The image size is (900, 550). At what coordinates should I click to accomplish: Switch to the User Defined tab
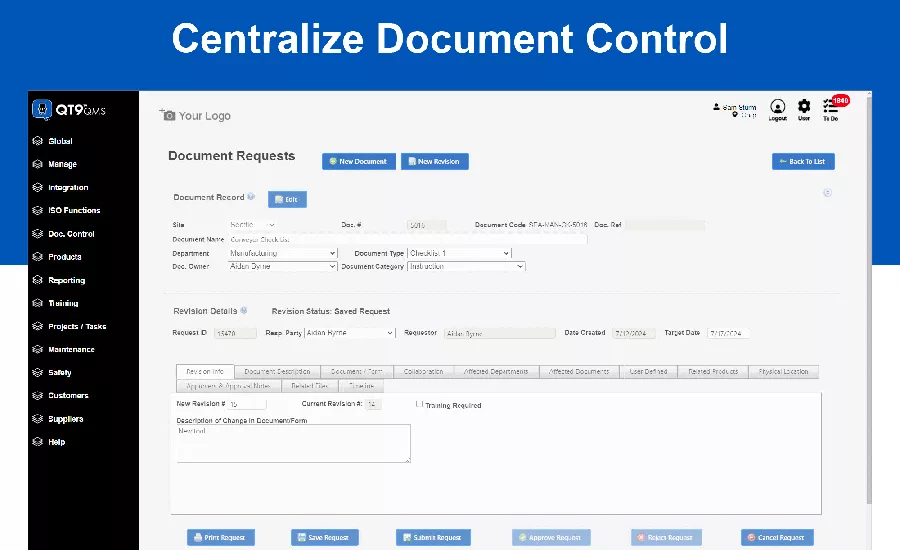(648, 372)
